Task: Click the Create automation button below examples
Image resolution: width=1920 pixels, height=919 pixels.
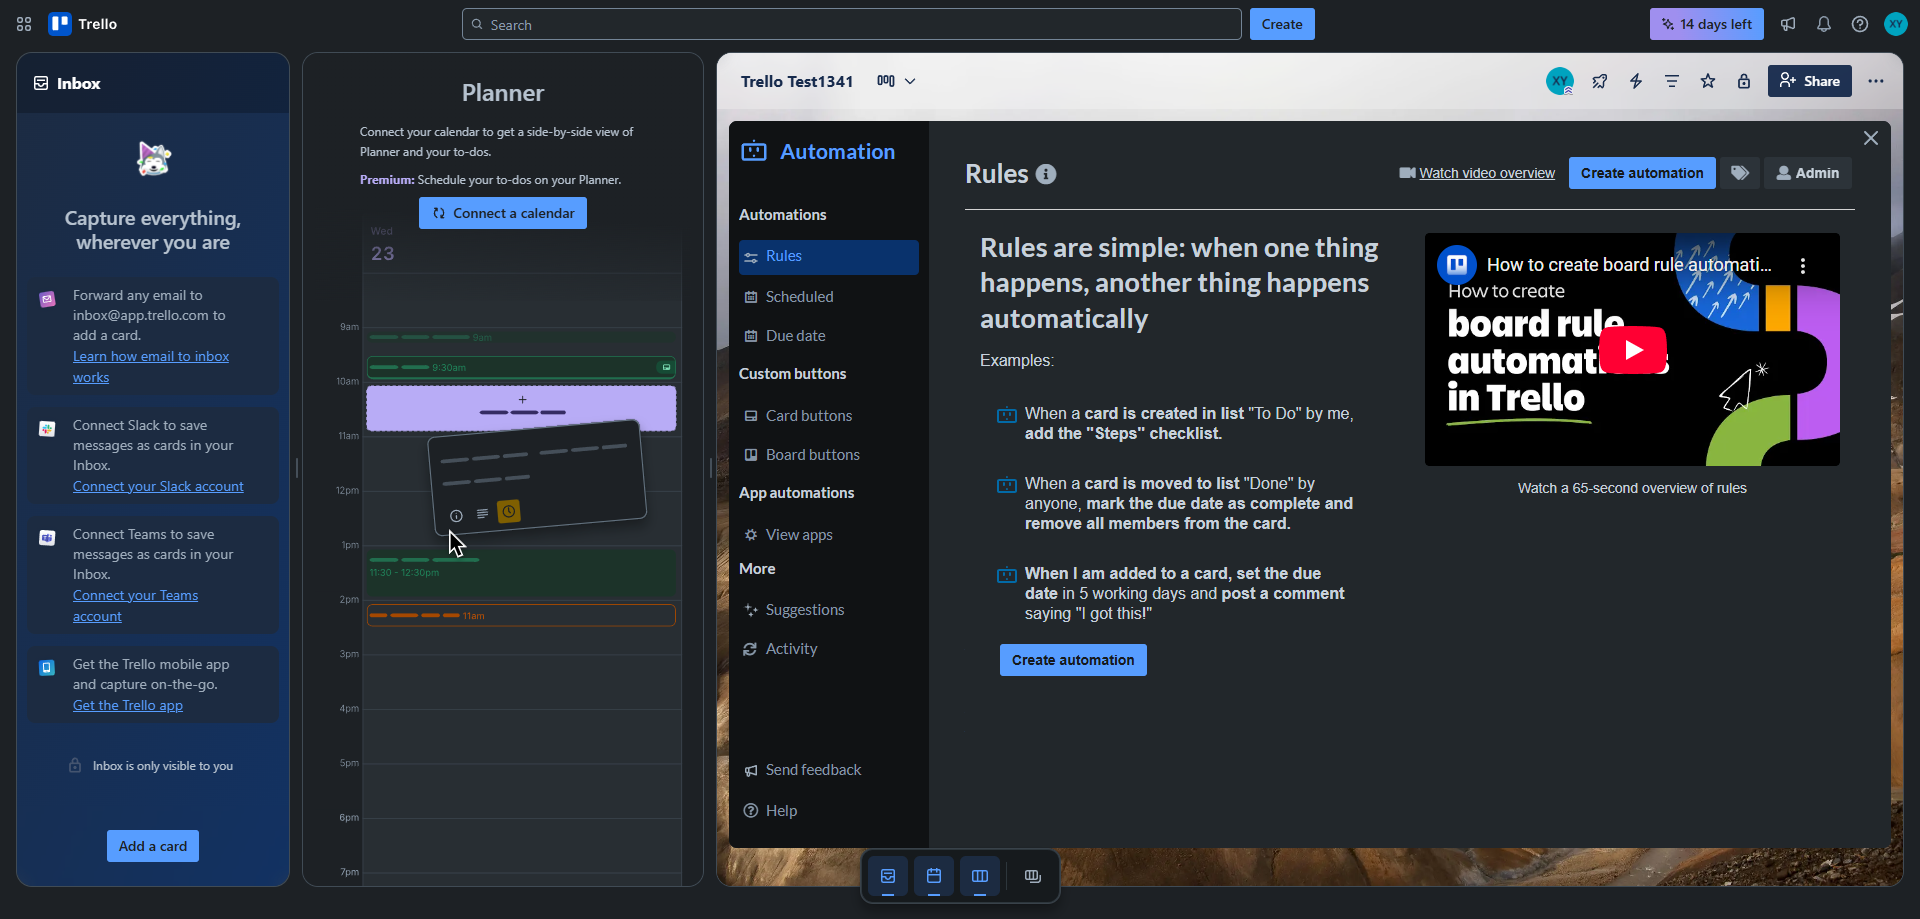Action: coord(1073,660)
